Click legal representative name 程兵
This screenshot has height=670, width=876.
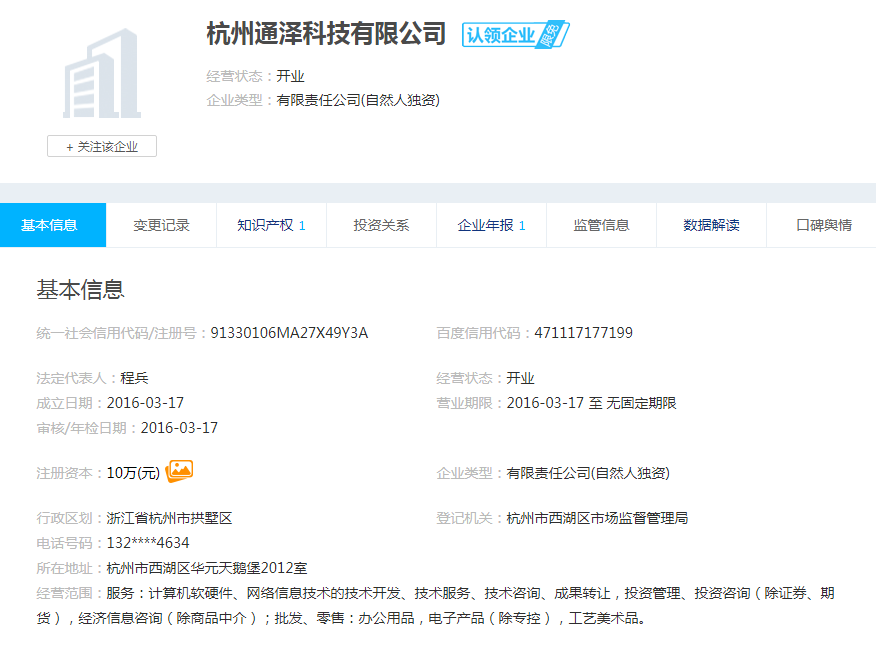tap(135, 378)
